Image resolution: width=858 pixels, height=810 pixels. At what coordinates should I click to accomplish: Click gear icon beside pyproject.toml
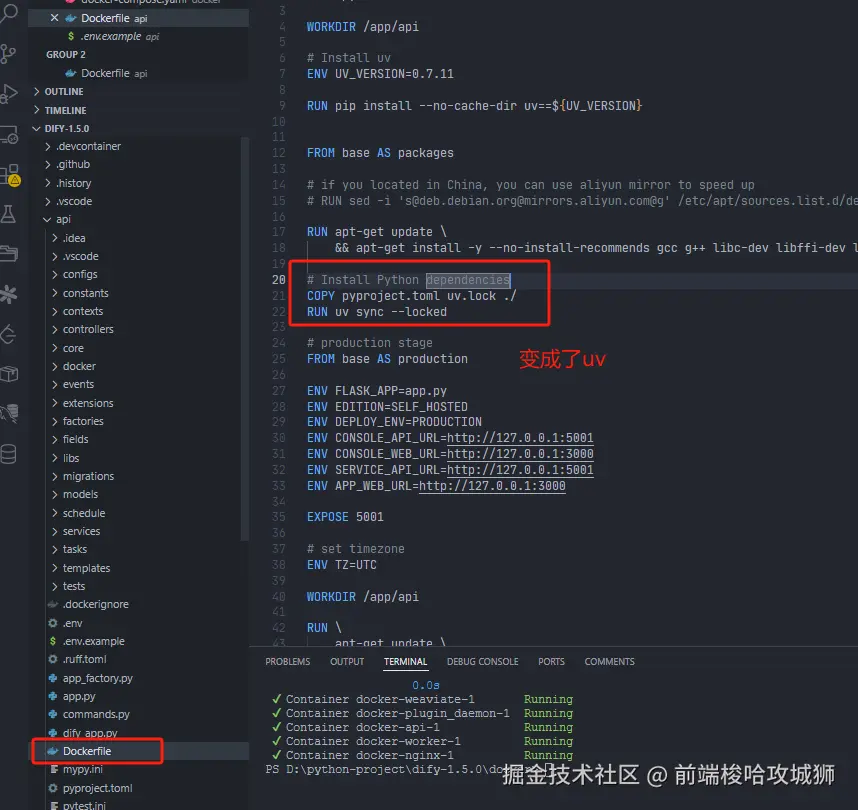53,788
